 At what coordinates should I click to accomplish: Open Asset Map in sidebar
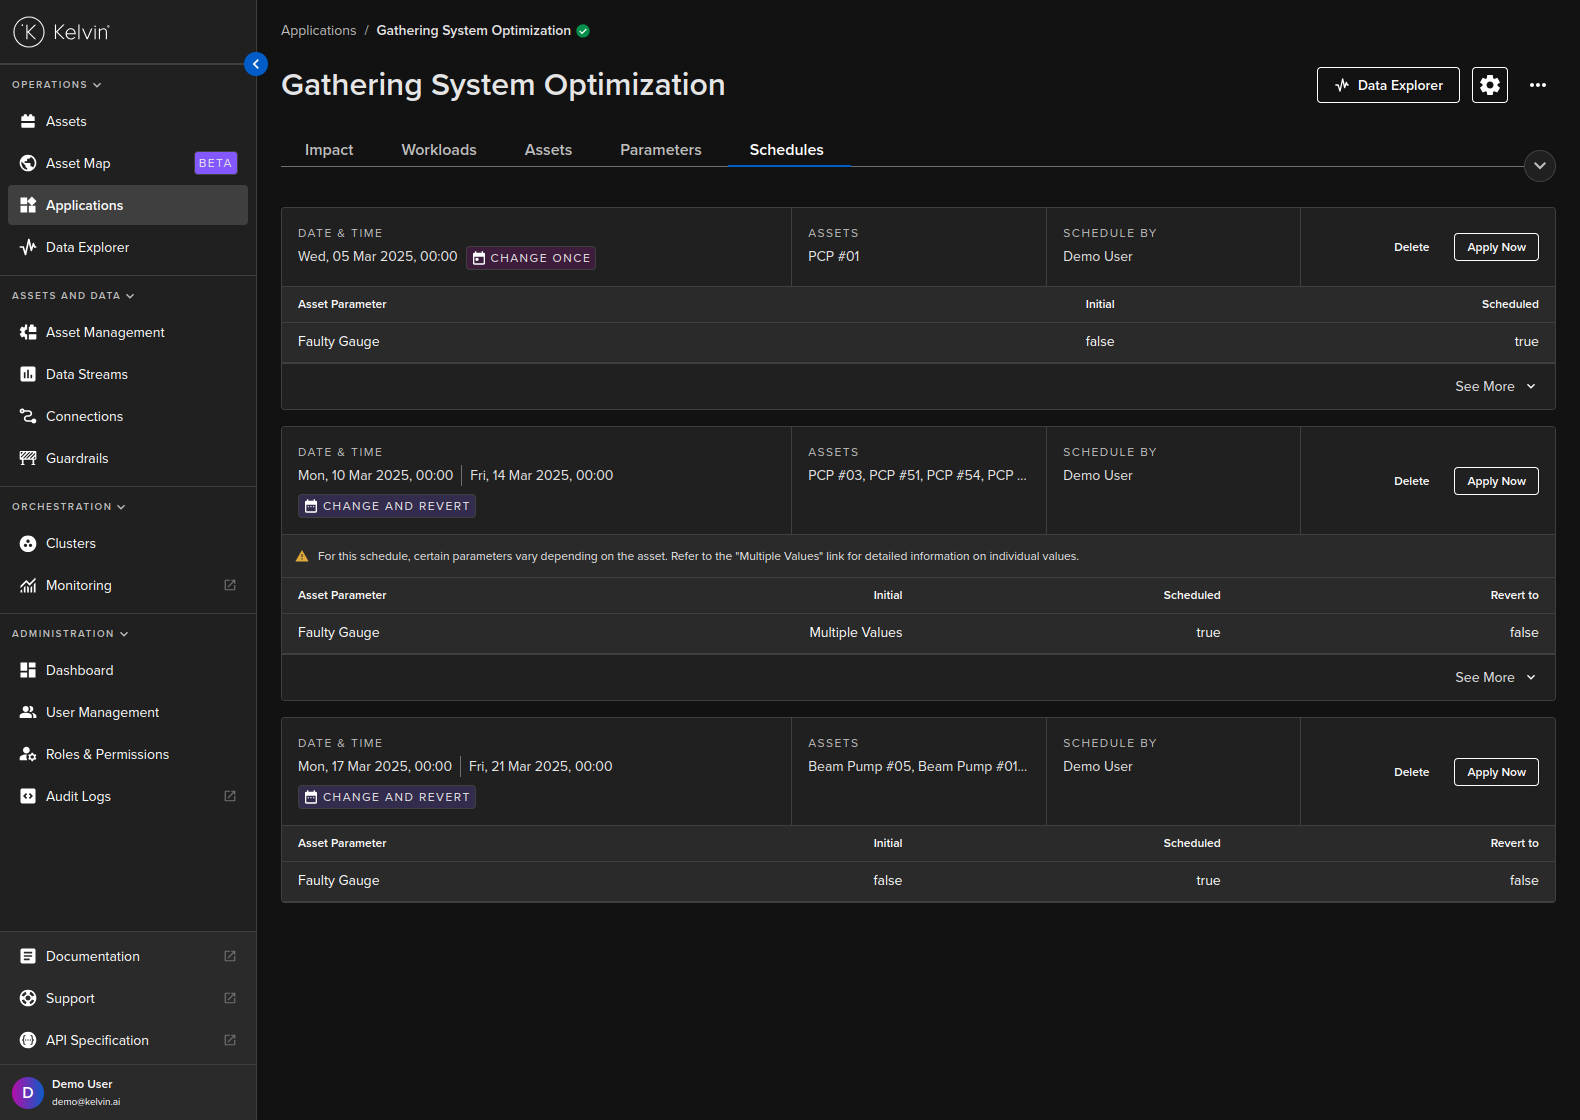78,163
